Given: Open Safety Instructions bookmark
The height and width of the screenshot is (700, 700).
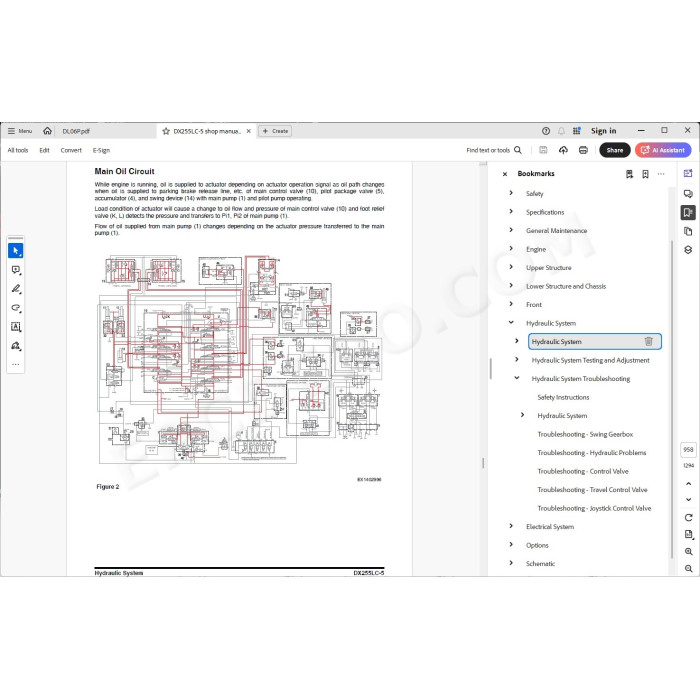Looking at the screenshot, I should tap(563, 397).
